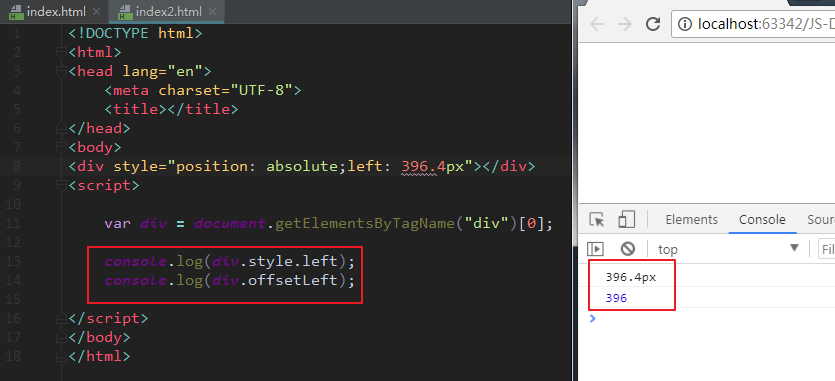Close the index.html editor tab

click(x=96, y=11)
